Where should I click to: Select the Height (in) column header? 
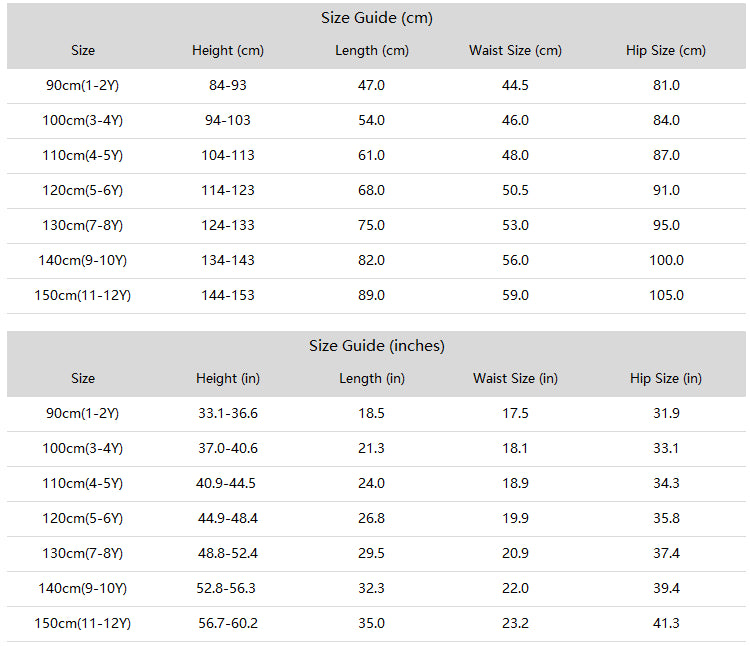point(228,378)
